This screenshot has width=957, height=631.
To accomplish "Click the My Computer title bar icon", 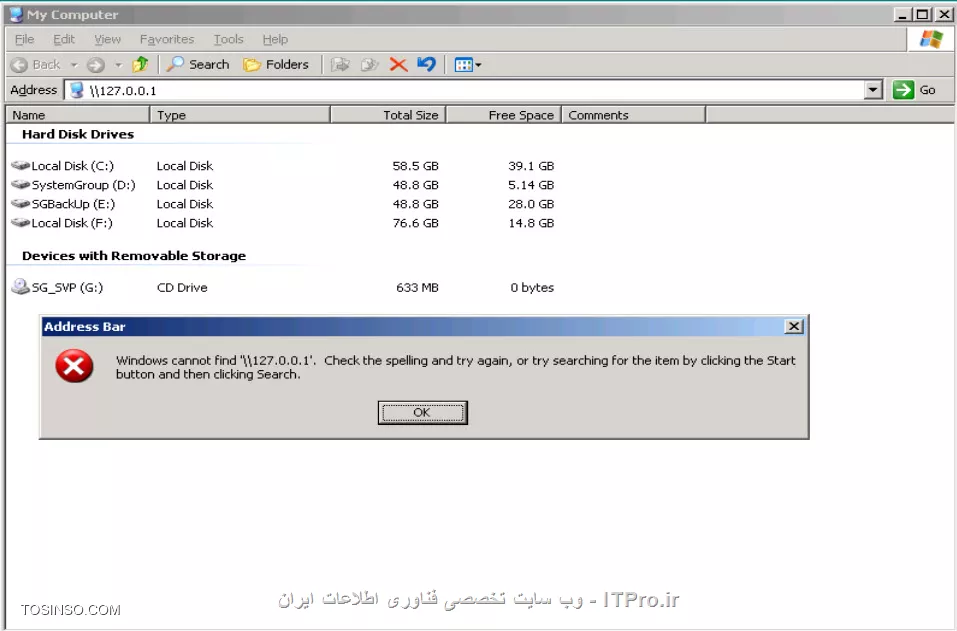I will pyautogui.click(x=16, y=14).
